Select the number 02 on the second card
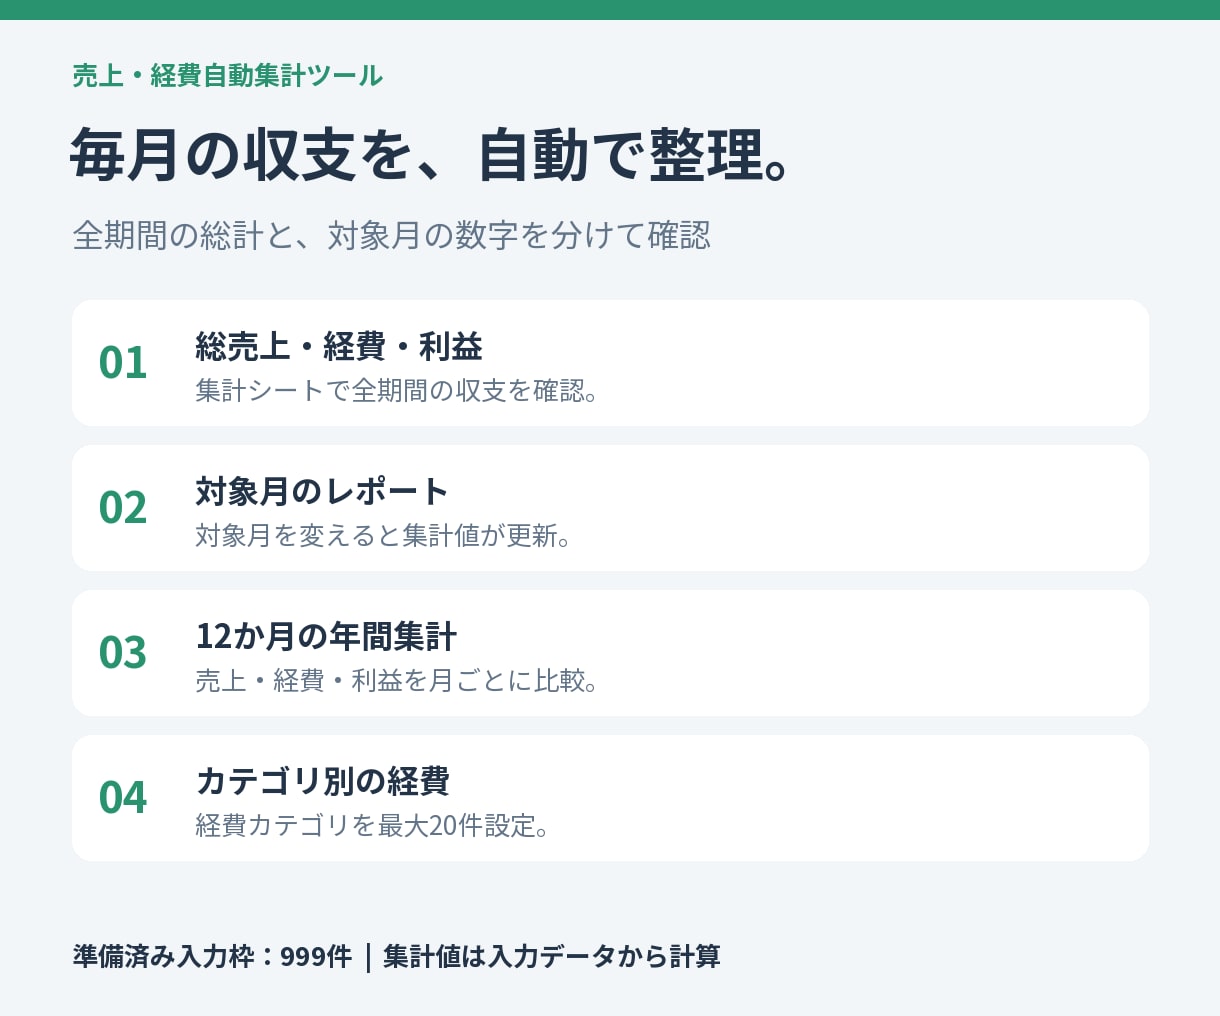Viewport: 1220px width, 1016px height. (x=123, y=508)
